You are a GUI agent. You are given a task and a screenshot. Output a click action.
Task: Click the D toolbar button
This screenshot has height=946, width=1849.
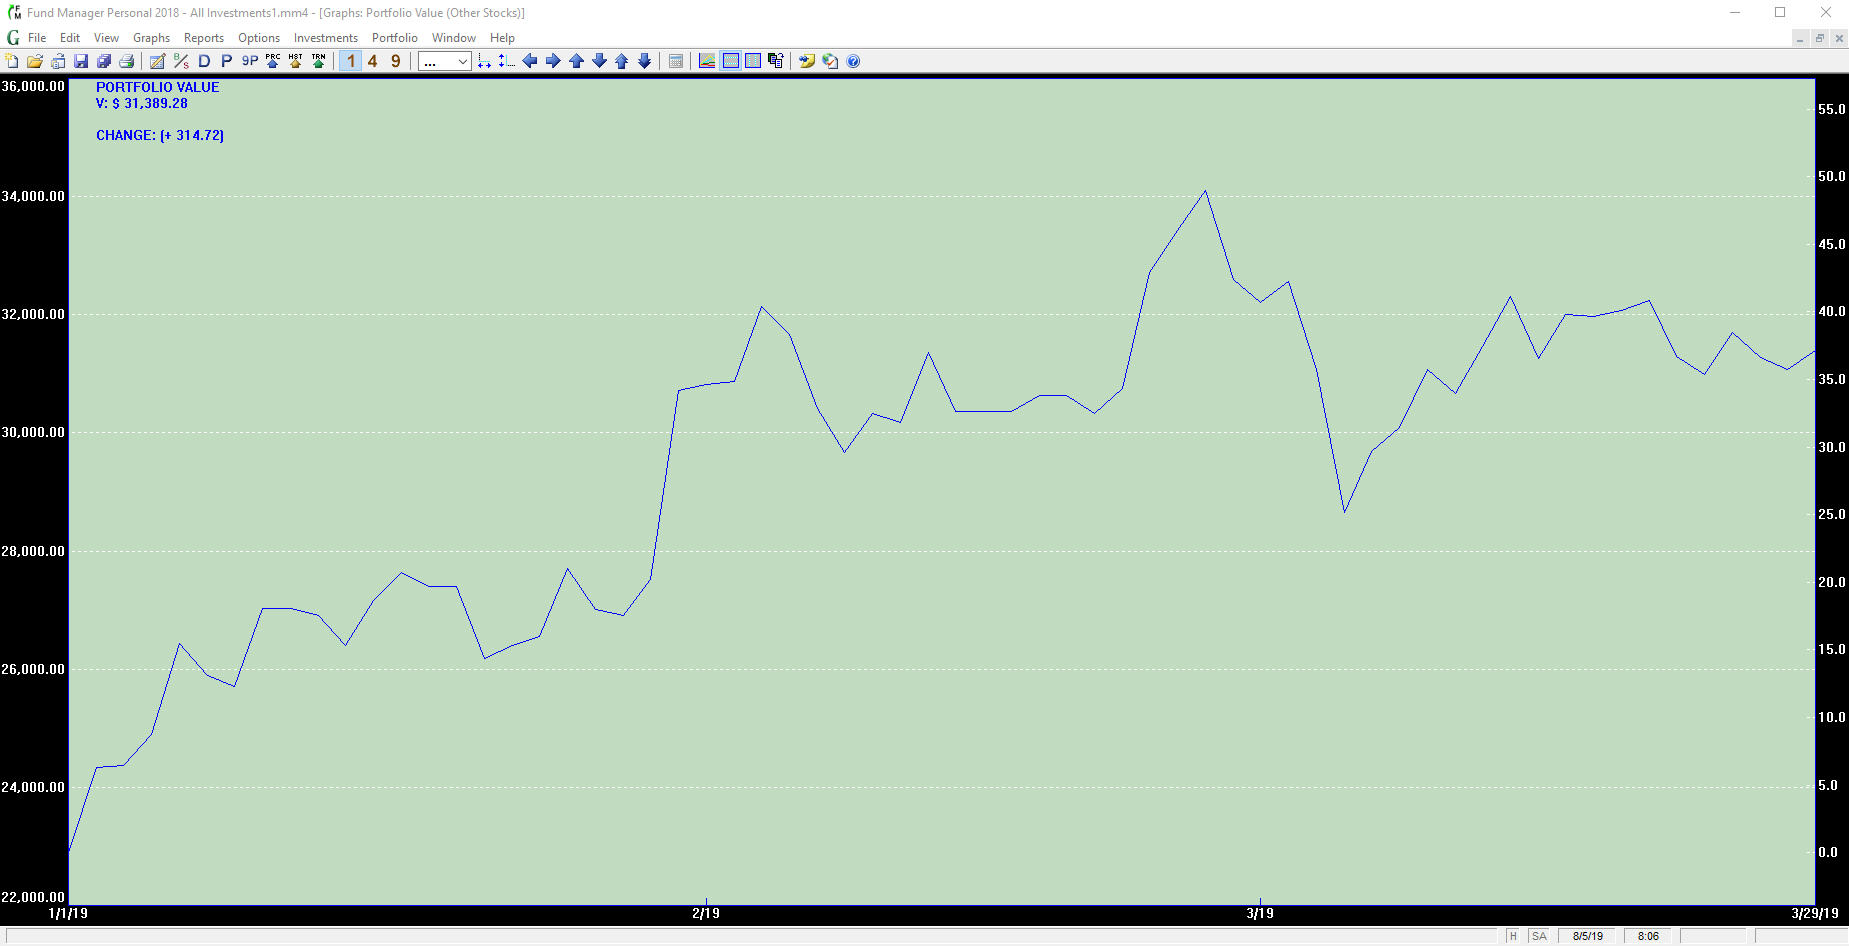point(204,61)
